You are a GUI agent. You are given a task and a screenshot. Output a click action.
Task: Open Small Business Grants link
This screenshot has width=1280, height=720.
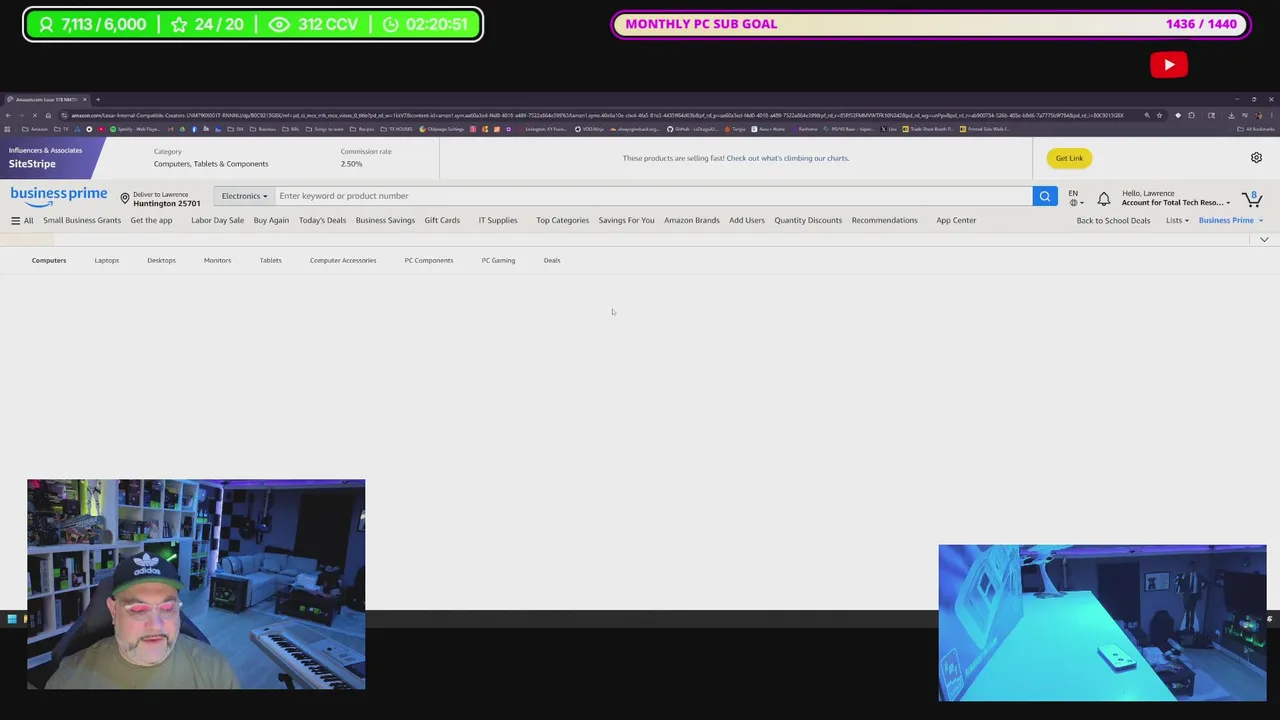(x=82, y=220)
